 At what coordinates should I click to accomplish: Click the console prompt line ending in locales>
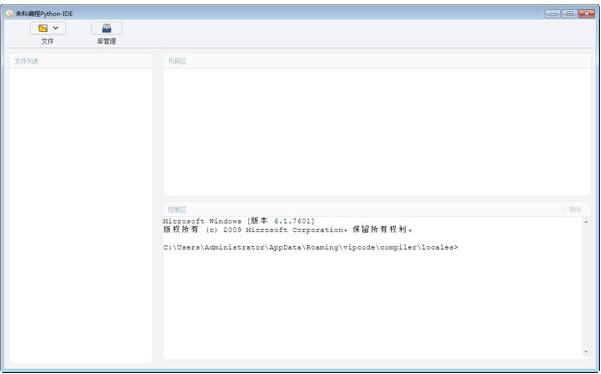pyautogui.click(x=310, y=248)
